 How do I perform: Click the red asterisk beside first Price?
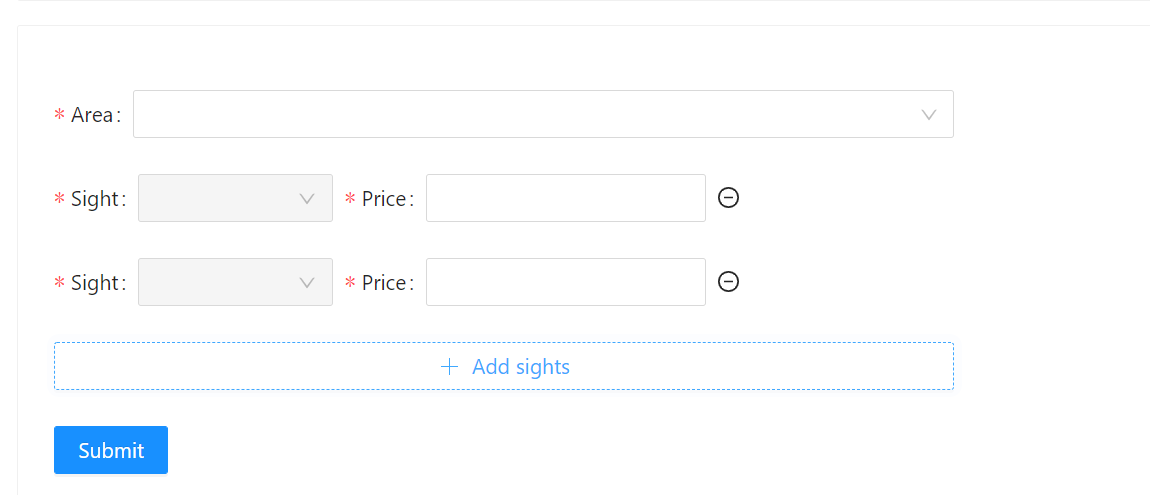click(x=350, y=199)
